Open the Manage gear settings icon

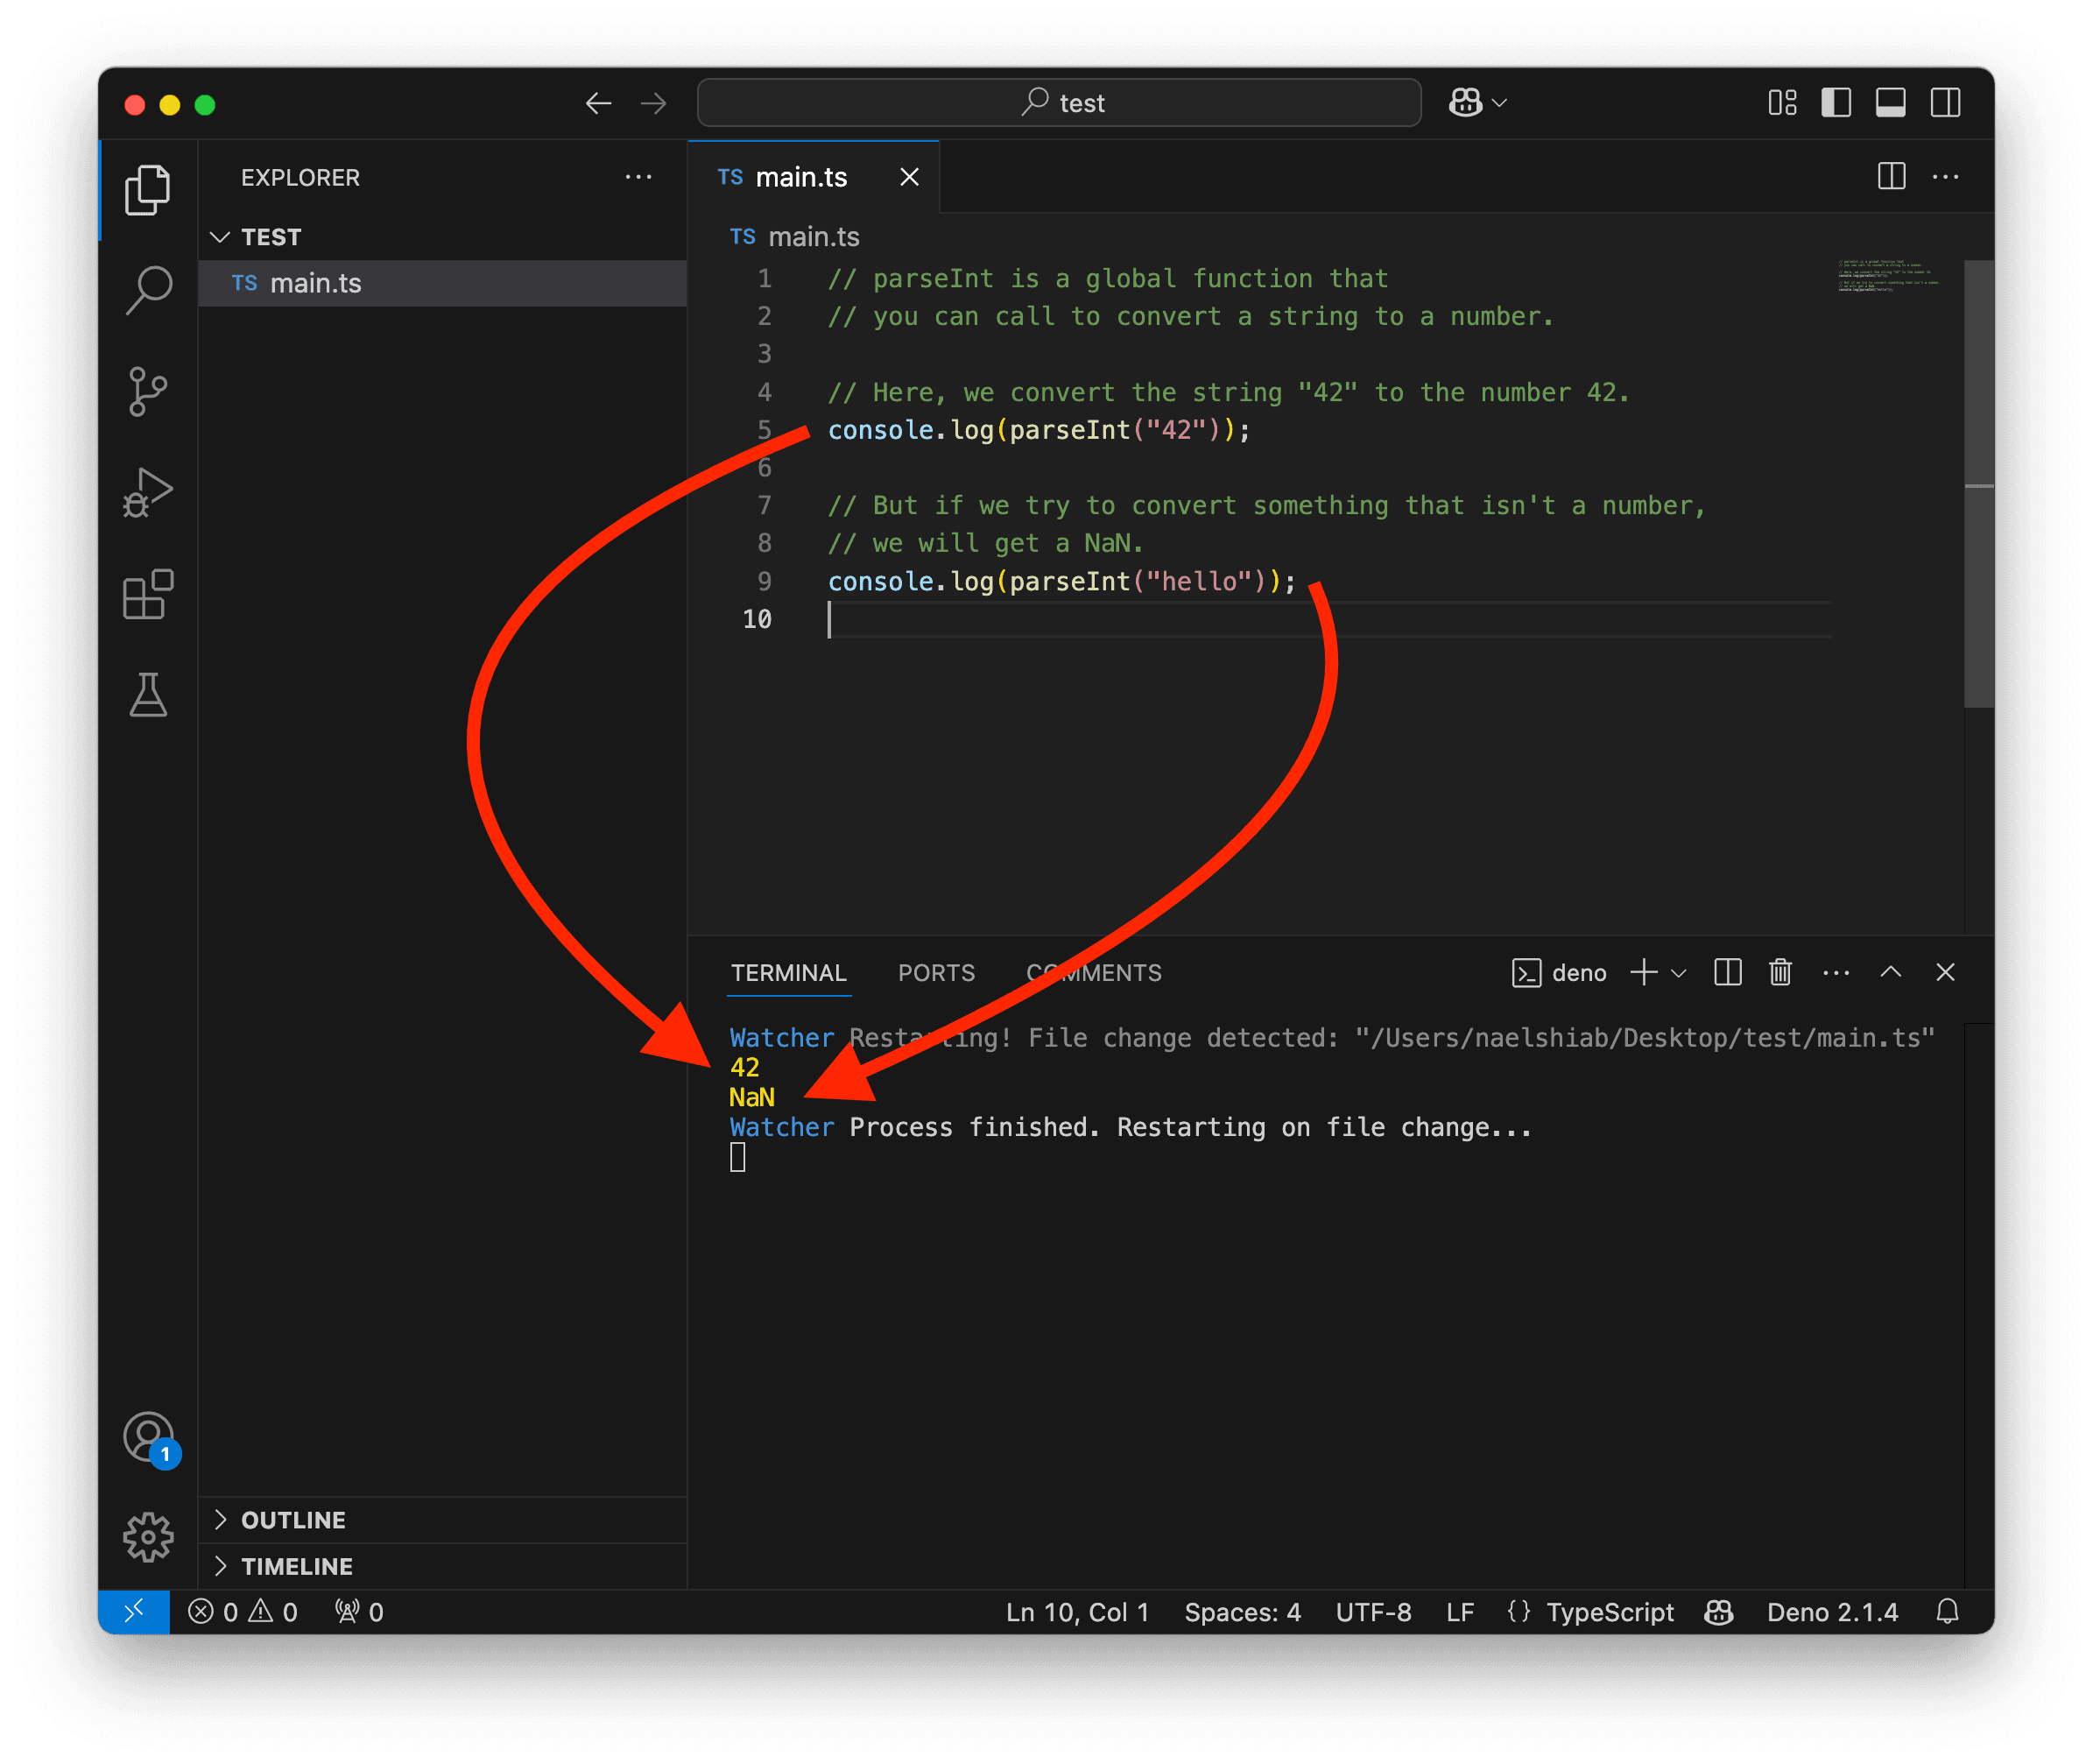pyautogui.click(x=148, y=1537)
